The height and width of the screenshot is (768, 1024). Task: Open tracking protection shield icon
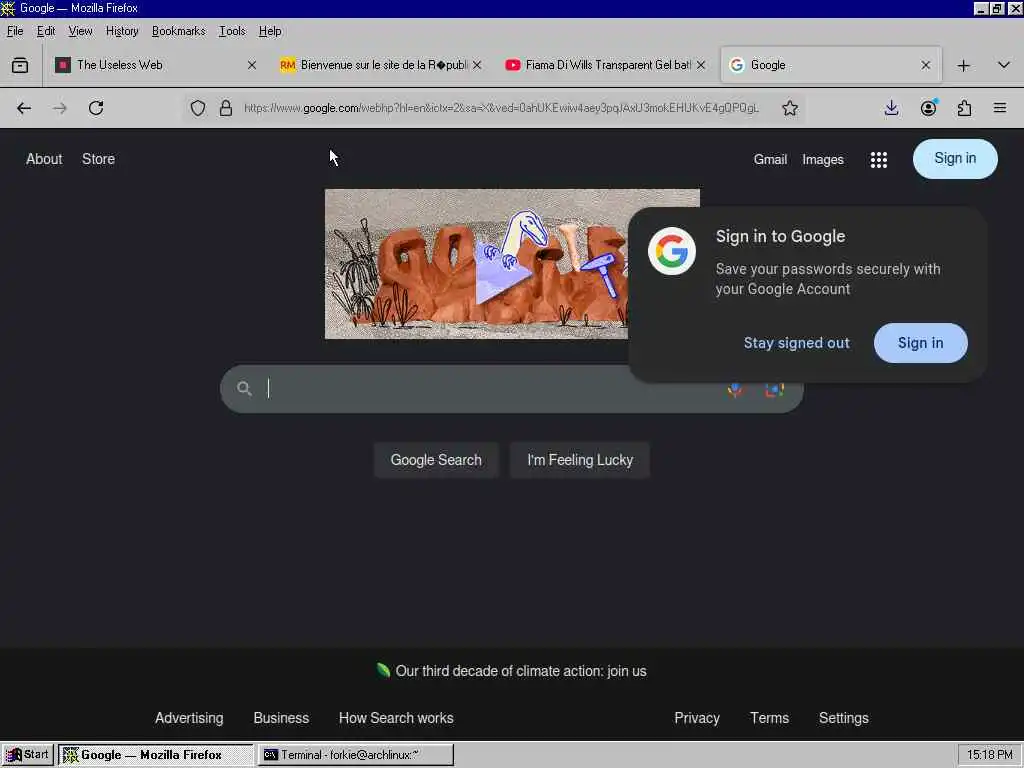tap(198, 108)
